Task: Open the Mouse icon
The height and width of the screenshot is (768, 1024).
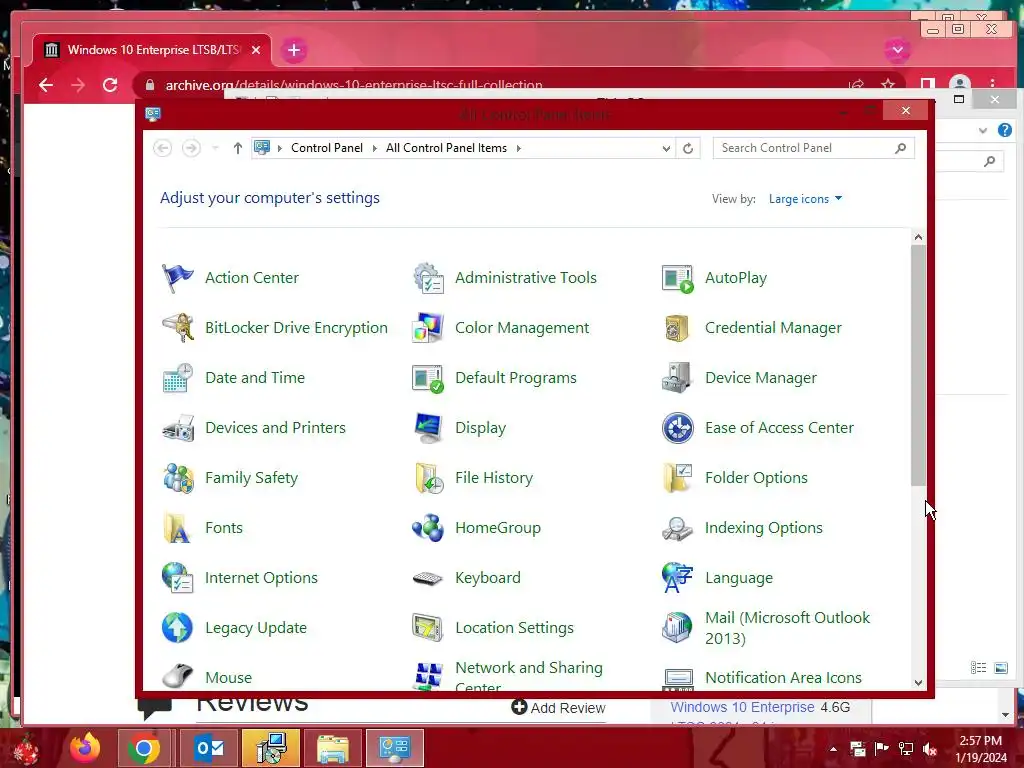Action: point(178,677)
